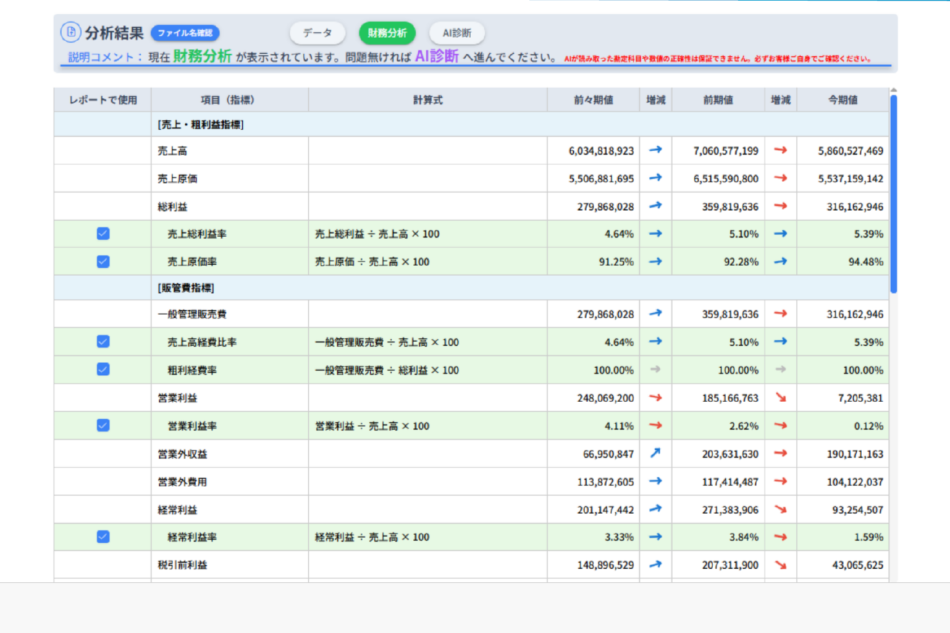Image resolution: width=950 pixels, height=633 pixels.
Task: Click the 営業外収益 blue diagonal up arrow
Action: (656, 453)
